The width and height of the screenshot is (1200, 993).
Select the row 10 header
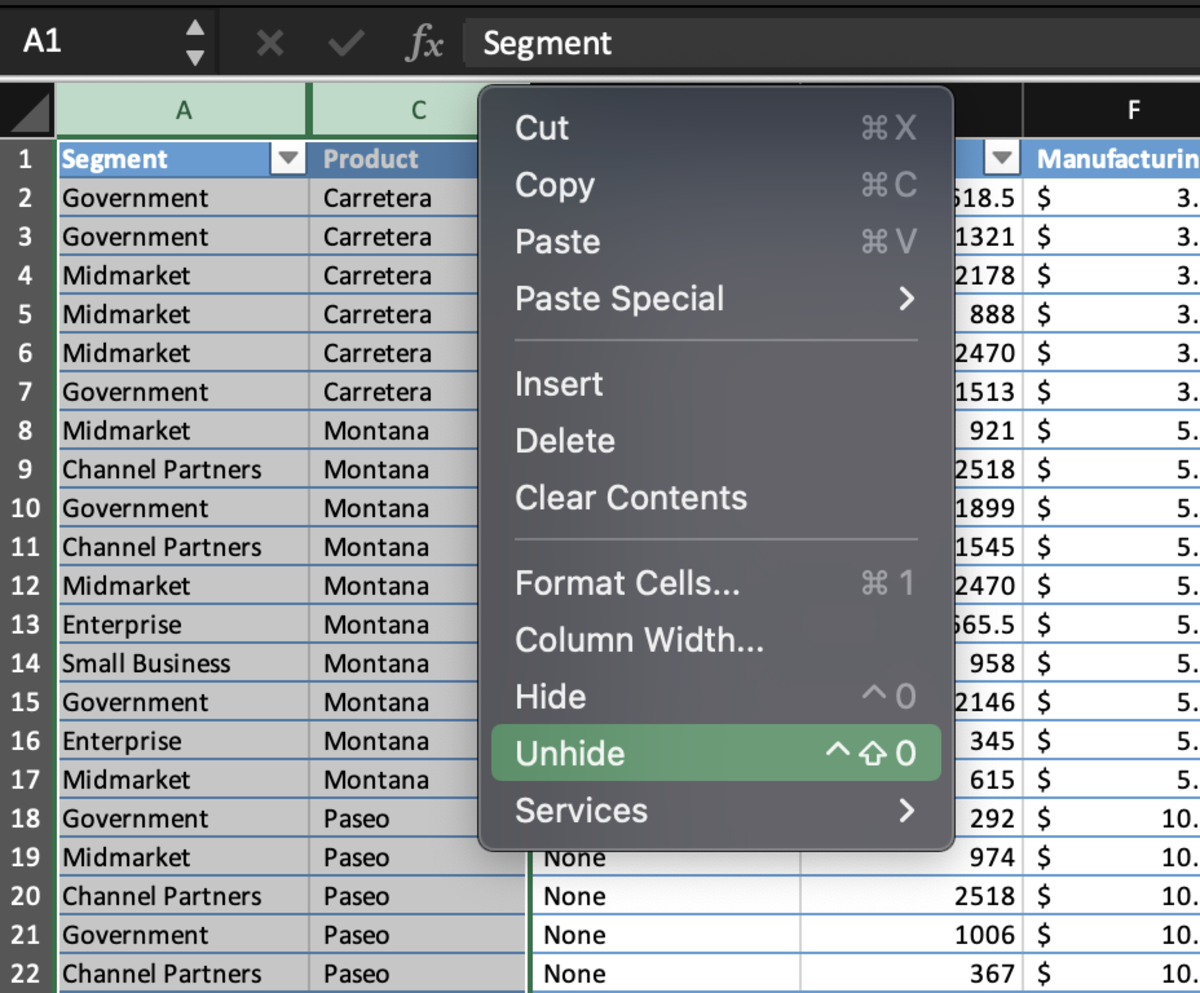click(x=25, y=508)
